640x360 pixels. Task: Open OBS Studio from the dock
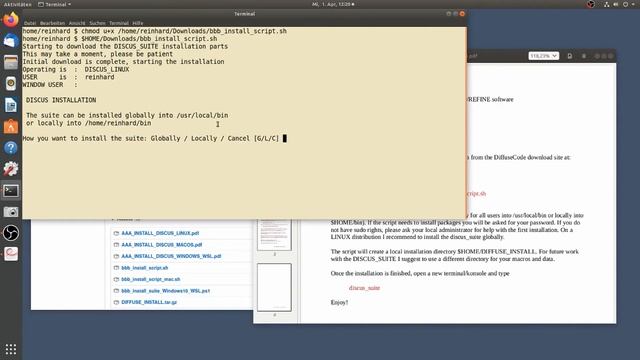[11, 233]
